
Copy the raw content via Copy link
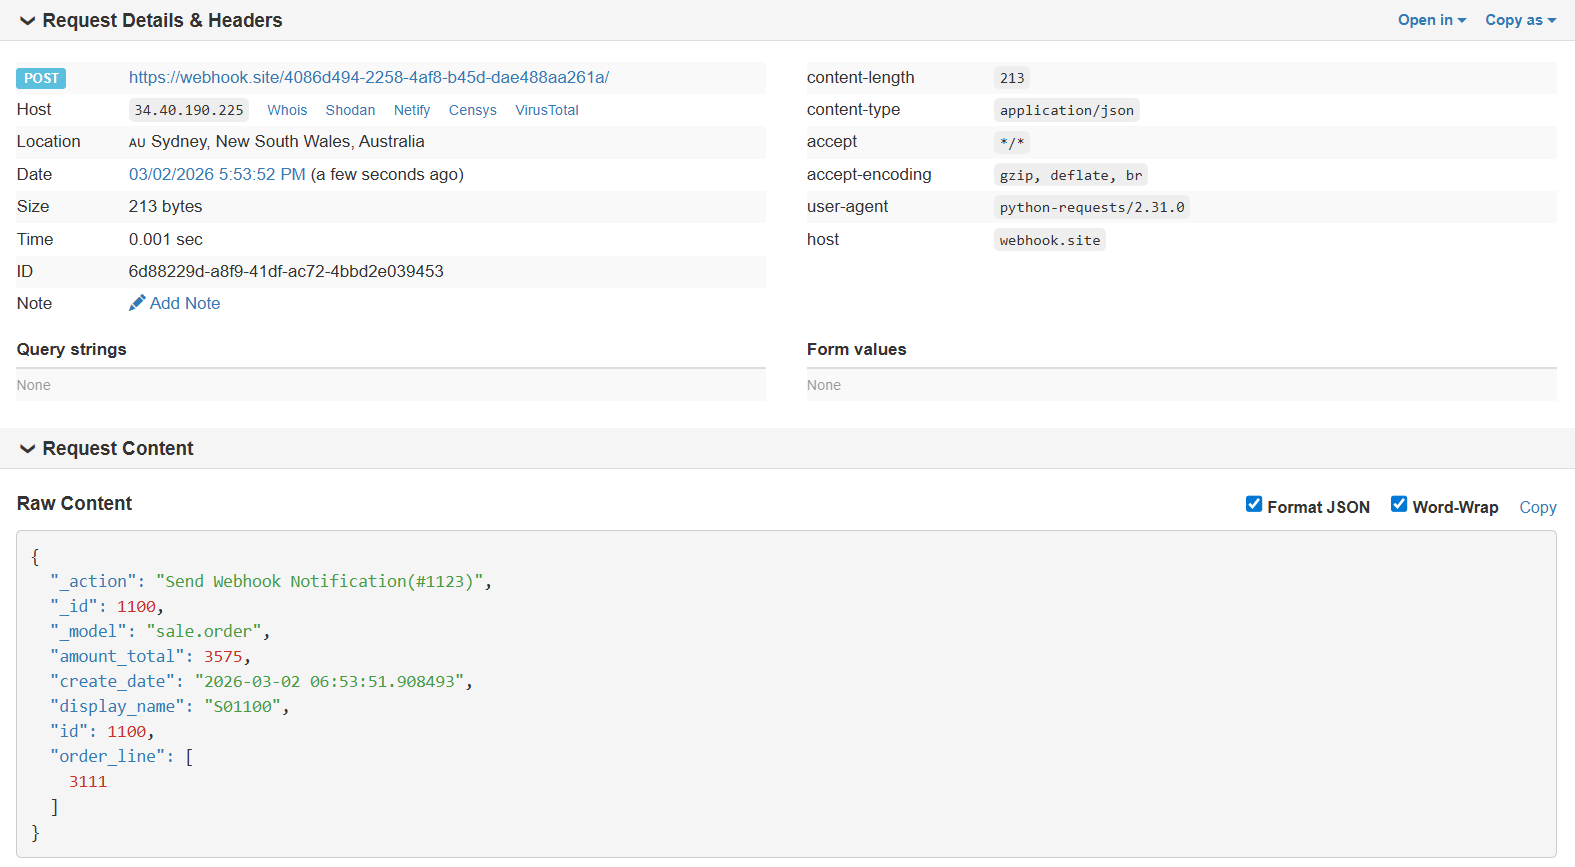(1537, 507)
